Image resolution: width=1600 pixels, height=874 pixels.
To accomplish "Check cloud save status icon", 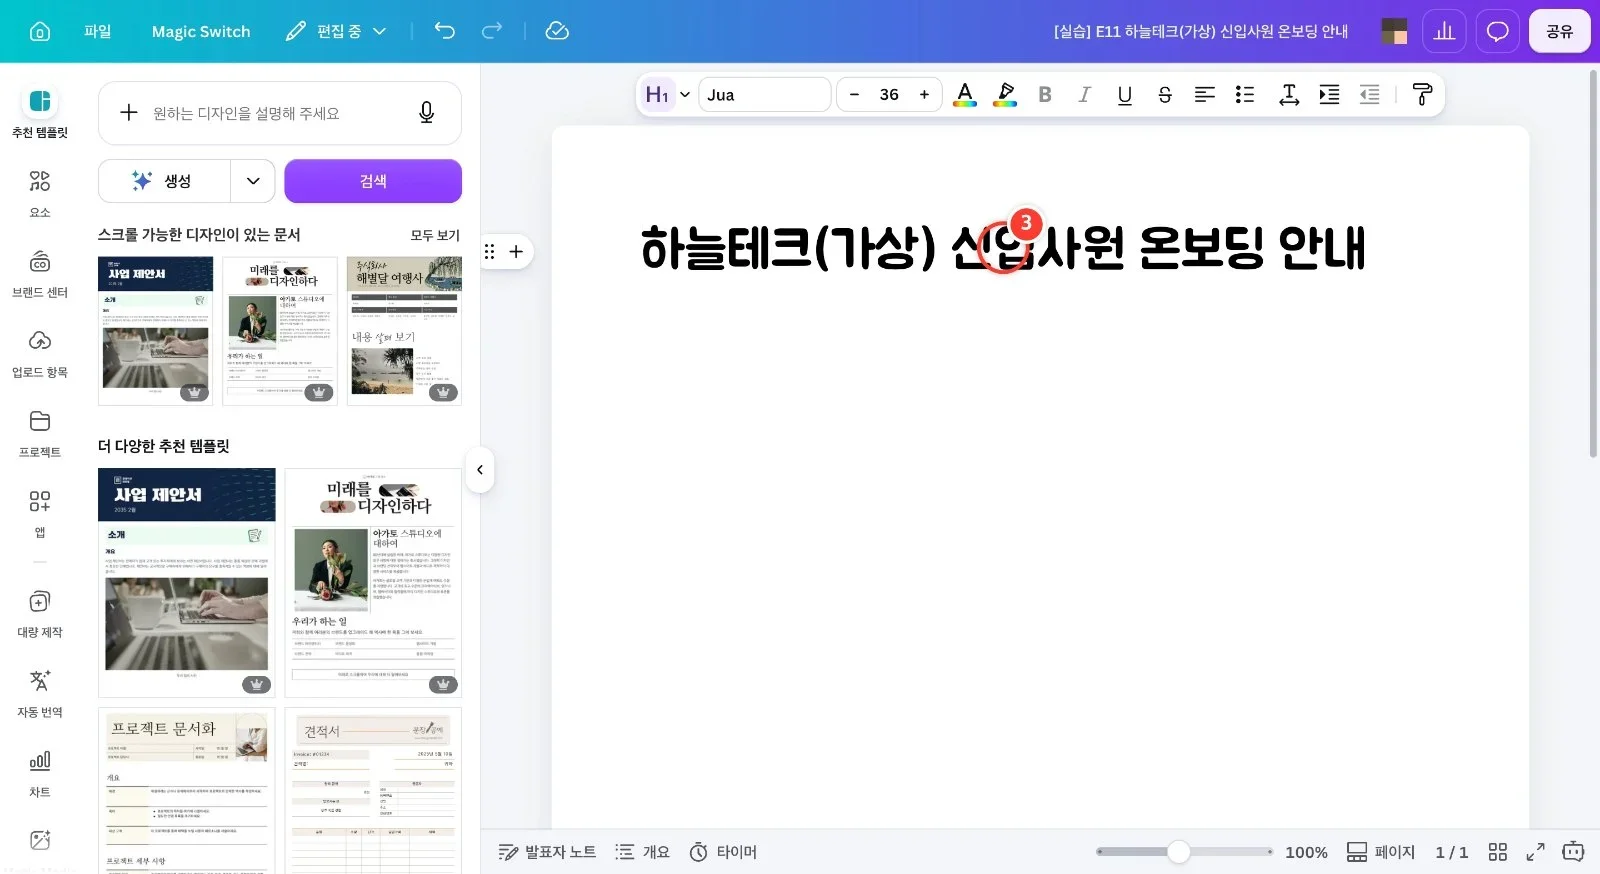I will tap(557, 31).
